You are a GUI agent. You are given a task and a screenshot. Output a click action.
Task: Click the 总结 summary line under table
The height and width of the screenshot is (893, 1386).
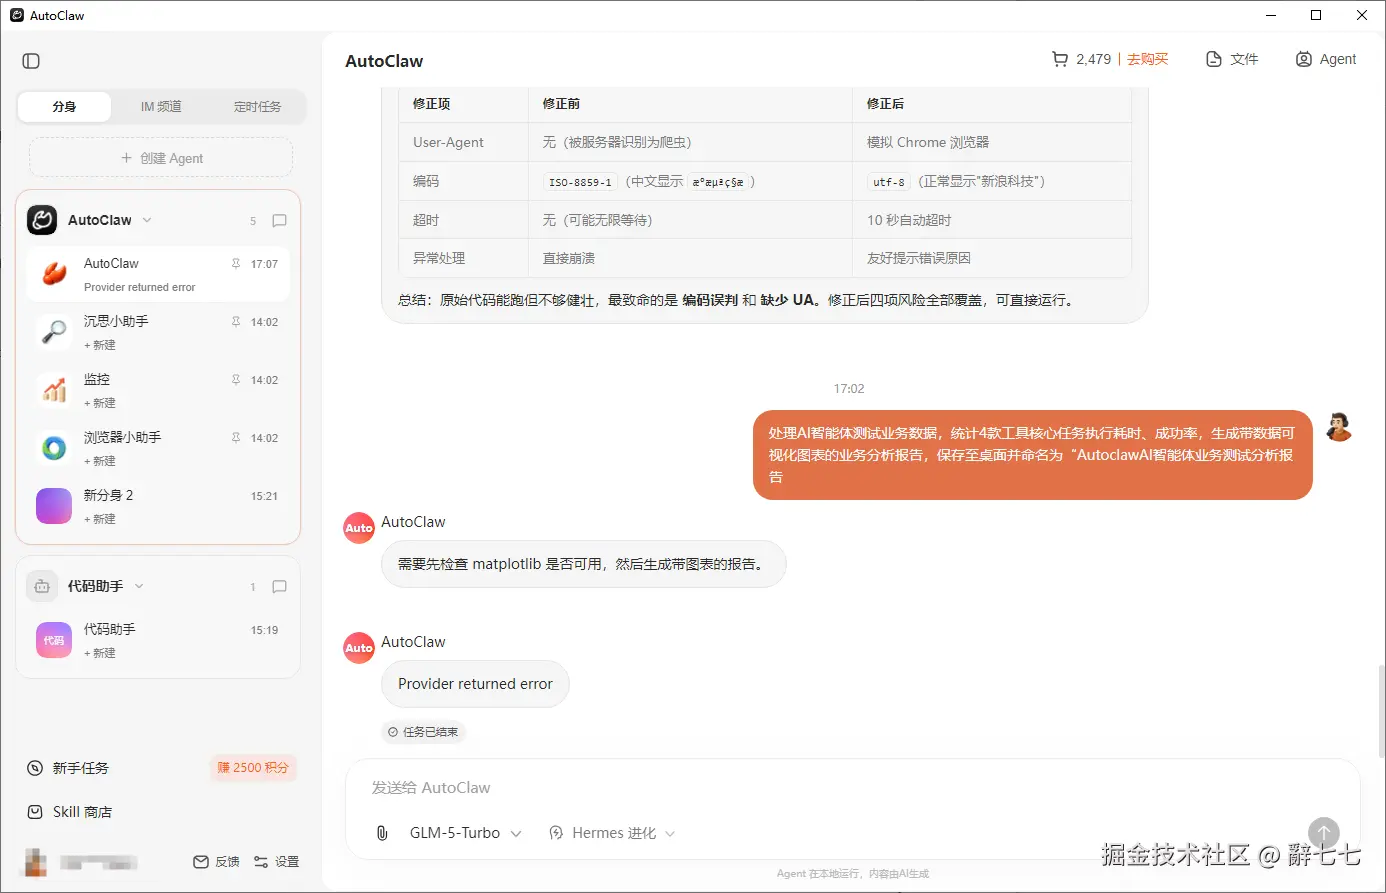click(738, 300)
